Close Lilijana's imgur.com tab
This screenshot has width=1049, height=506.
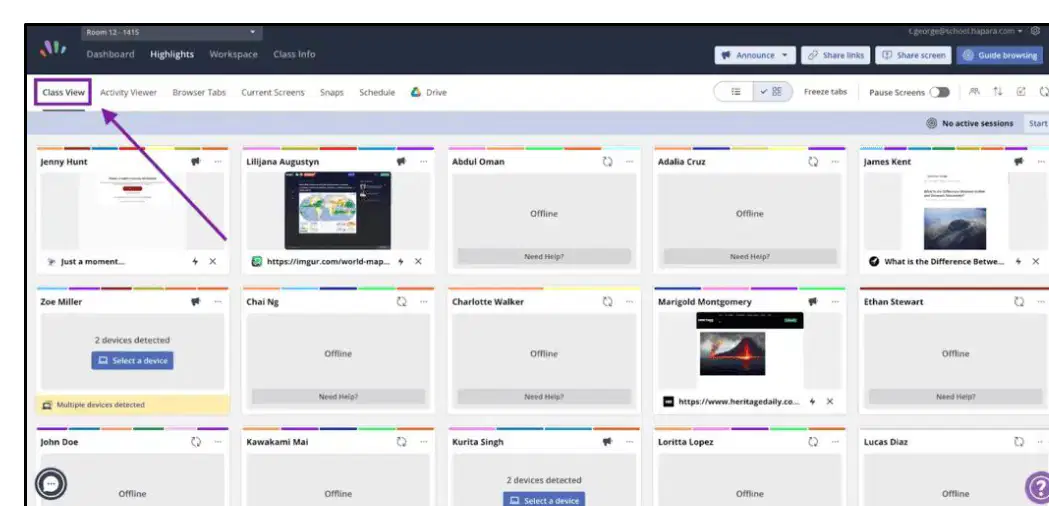[418, 262]
